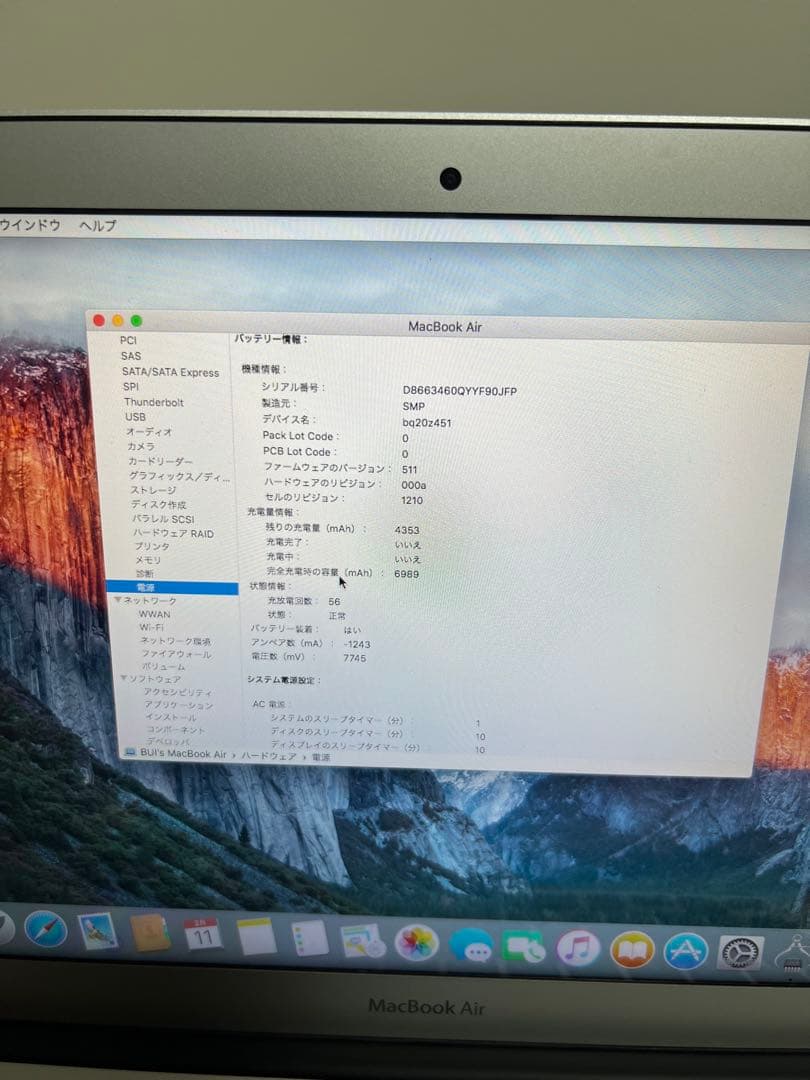Open the ヘルプ menu
810x1080 pixels.
tap(94, 227)
